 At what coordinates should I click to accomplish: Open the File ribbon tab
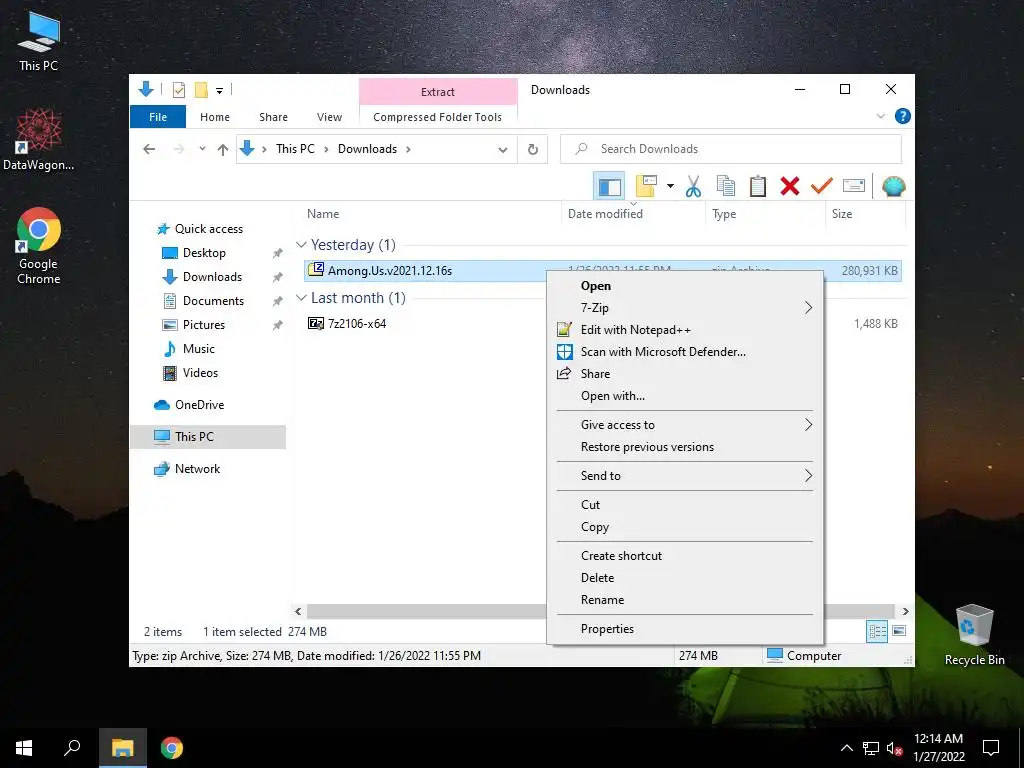click(158, 117)
